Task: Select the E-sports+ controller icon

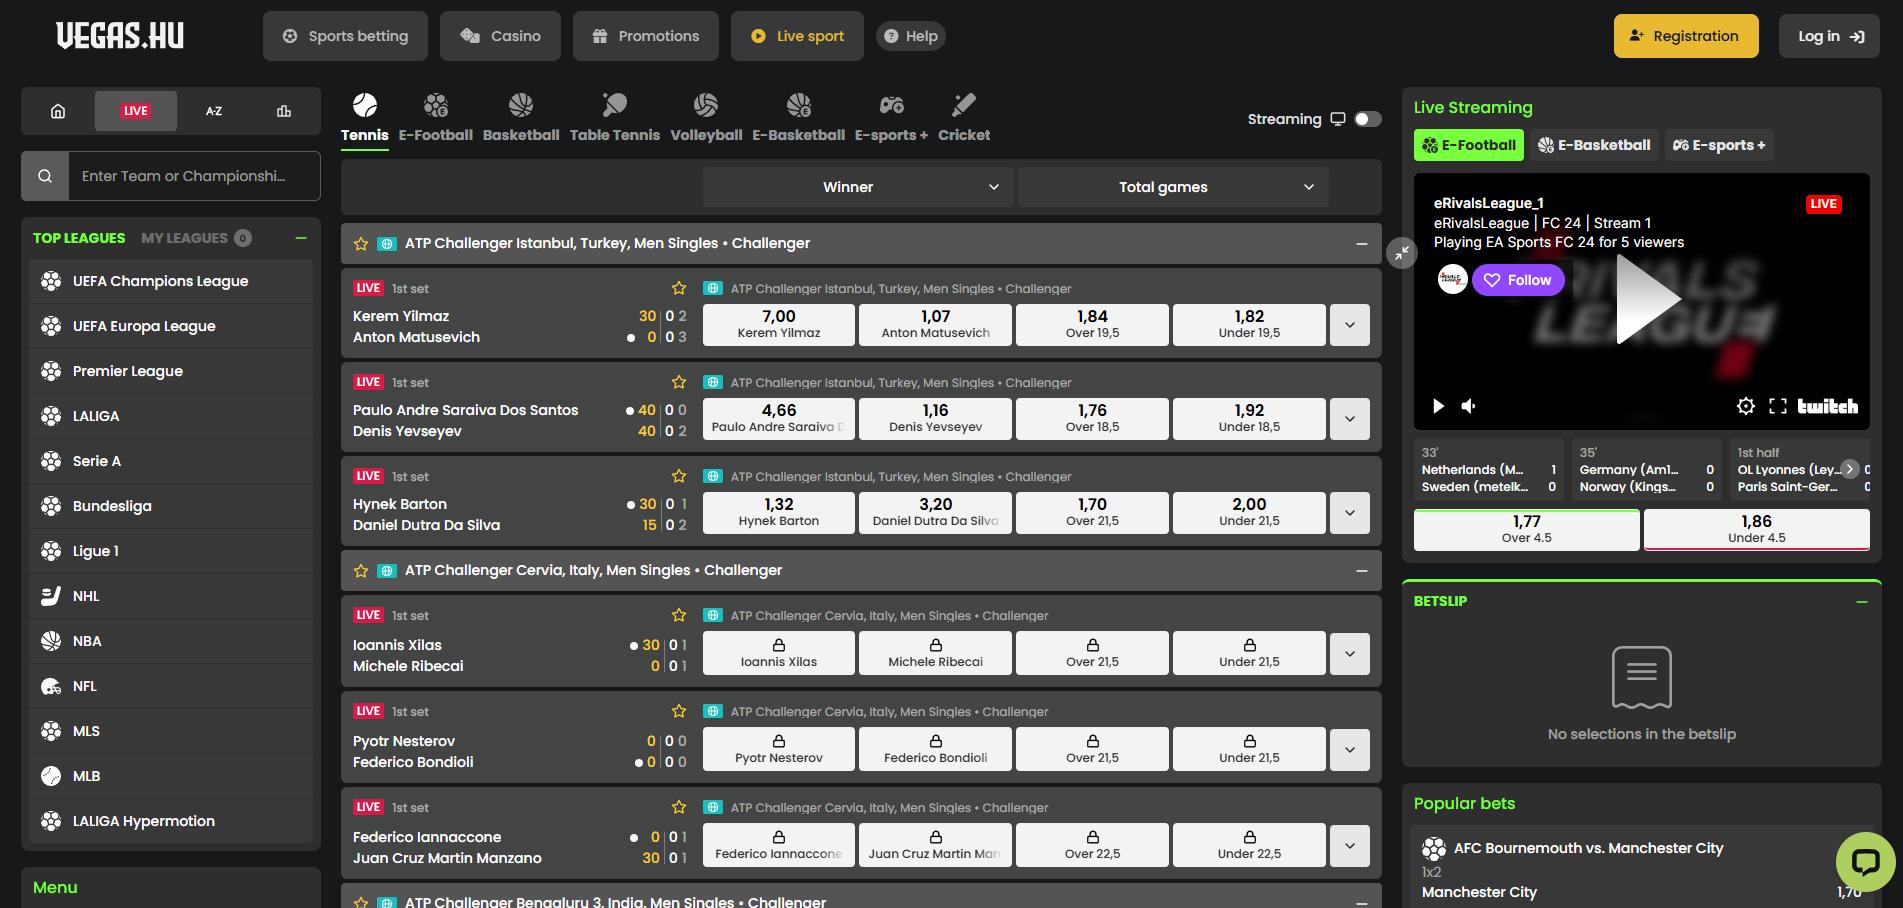Action: tap(892, 105)
